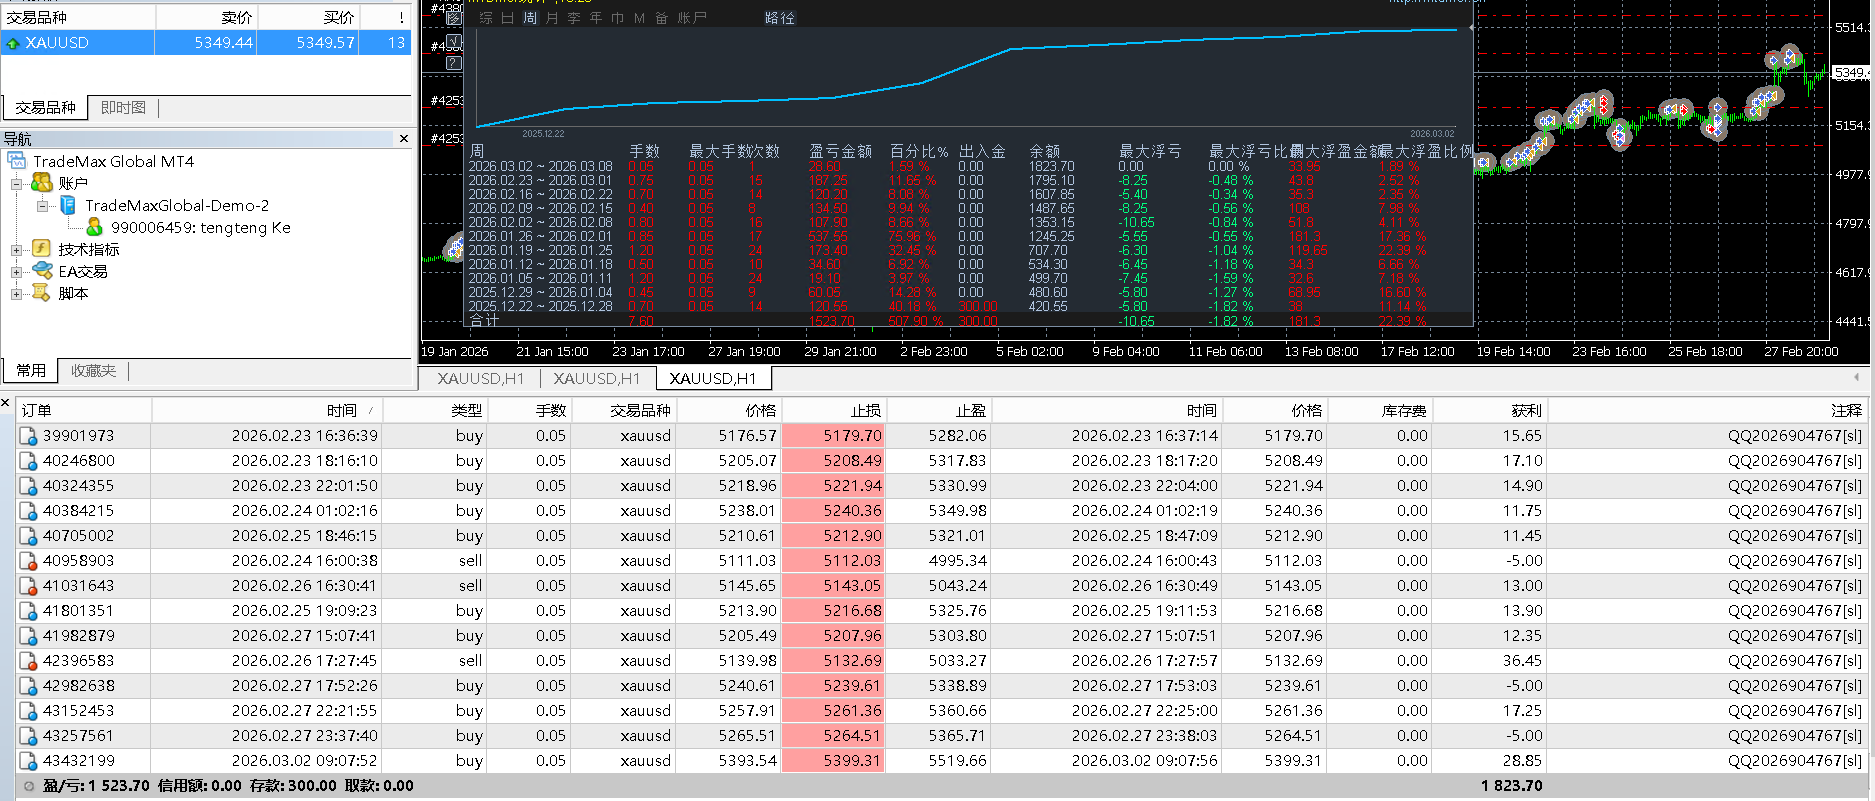
Task: Close the 导航 navigator panel
Action: [x=404, y=139]
